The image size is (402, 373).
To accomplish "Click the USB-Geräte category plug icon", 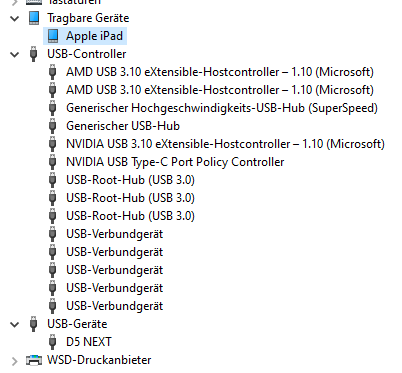I will coord(34,324).
